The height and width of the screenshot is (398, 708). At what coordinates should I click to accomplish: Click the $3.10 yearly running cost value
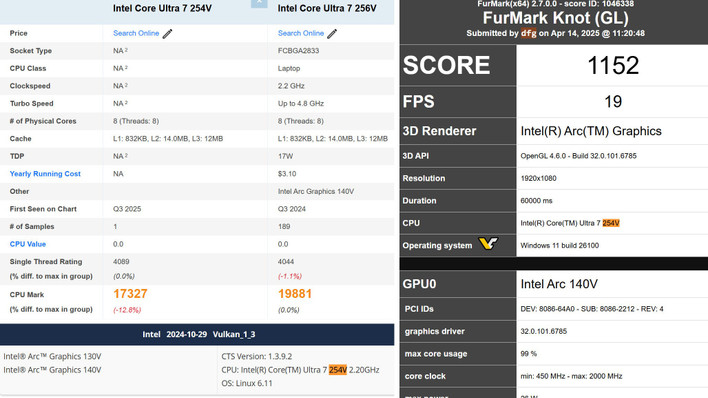coord(287,174)
